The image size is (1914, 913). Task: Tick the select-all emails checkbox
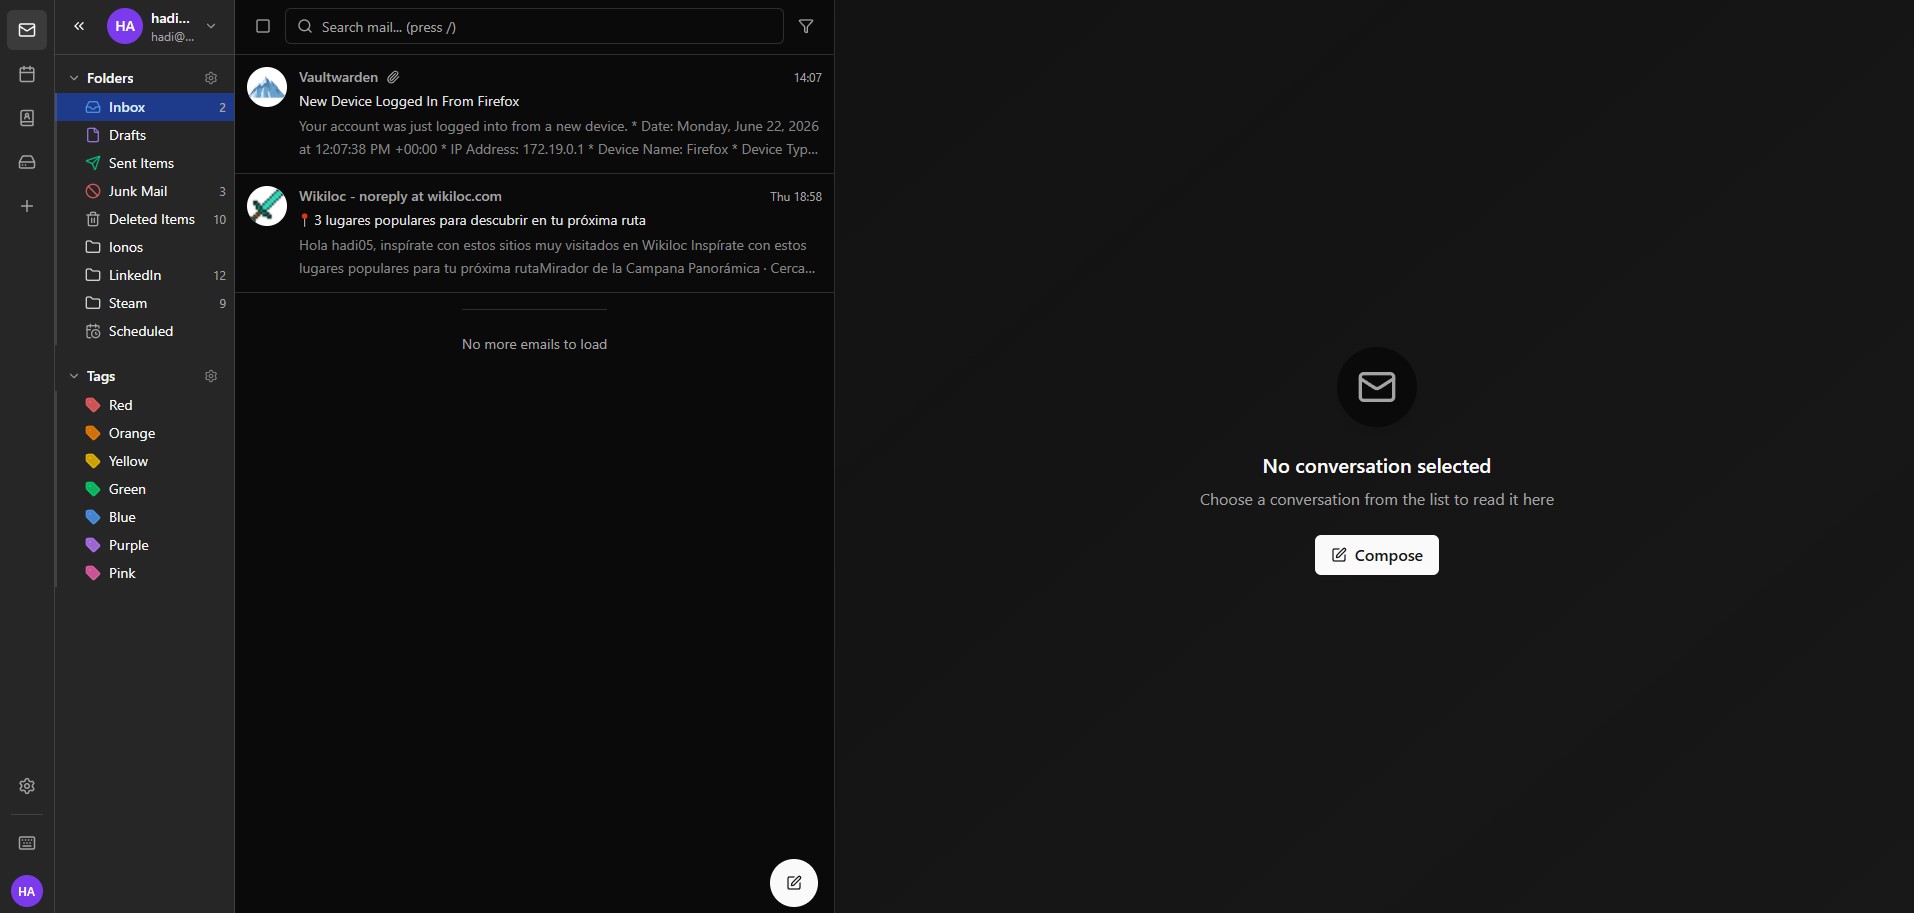tap(263, 26)
